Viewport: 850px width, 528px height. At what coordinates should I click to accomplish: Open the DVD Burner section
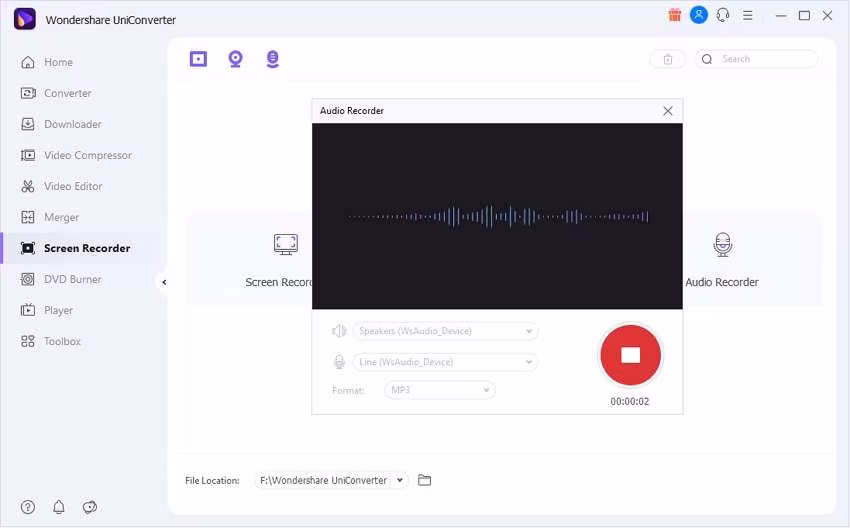pos(61,279)
